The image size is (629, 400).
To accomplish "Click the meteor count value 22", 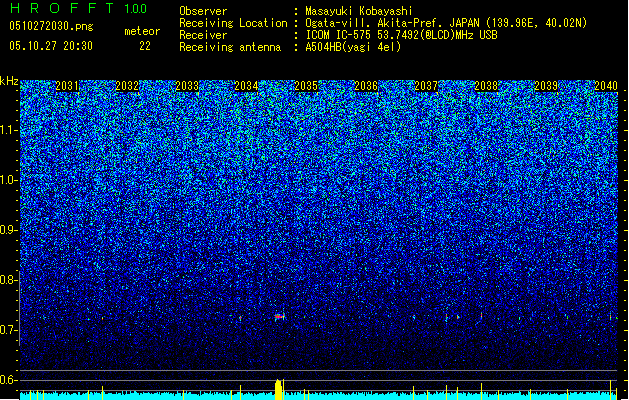I will [145, 46].
